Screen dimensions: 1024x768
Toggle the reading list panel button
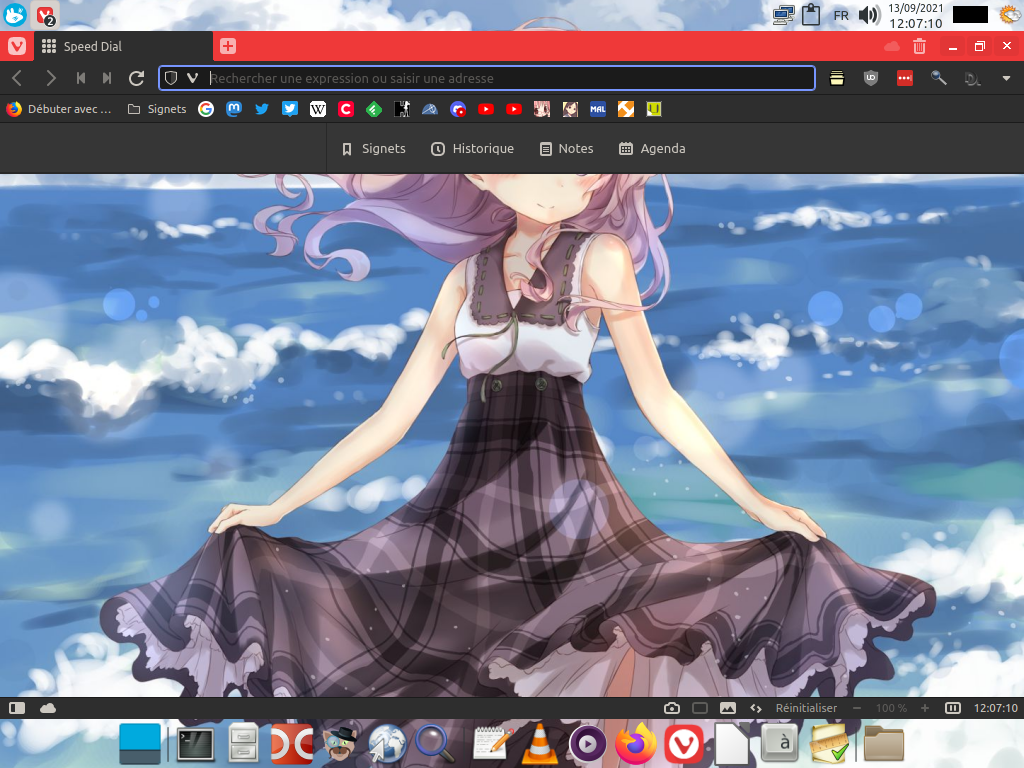[837, 78]
